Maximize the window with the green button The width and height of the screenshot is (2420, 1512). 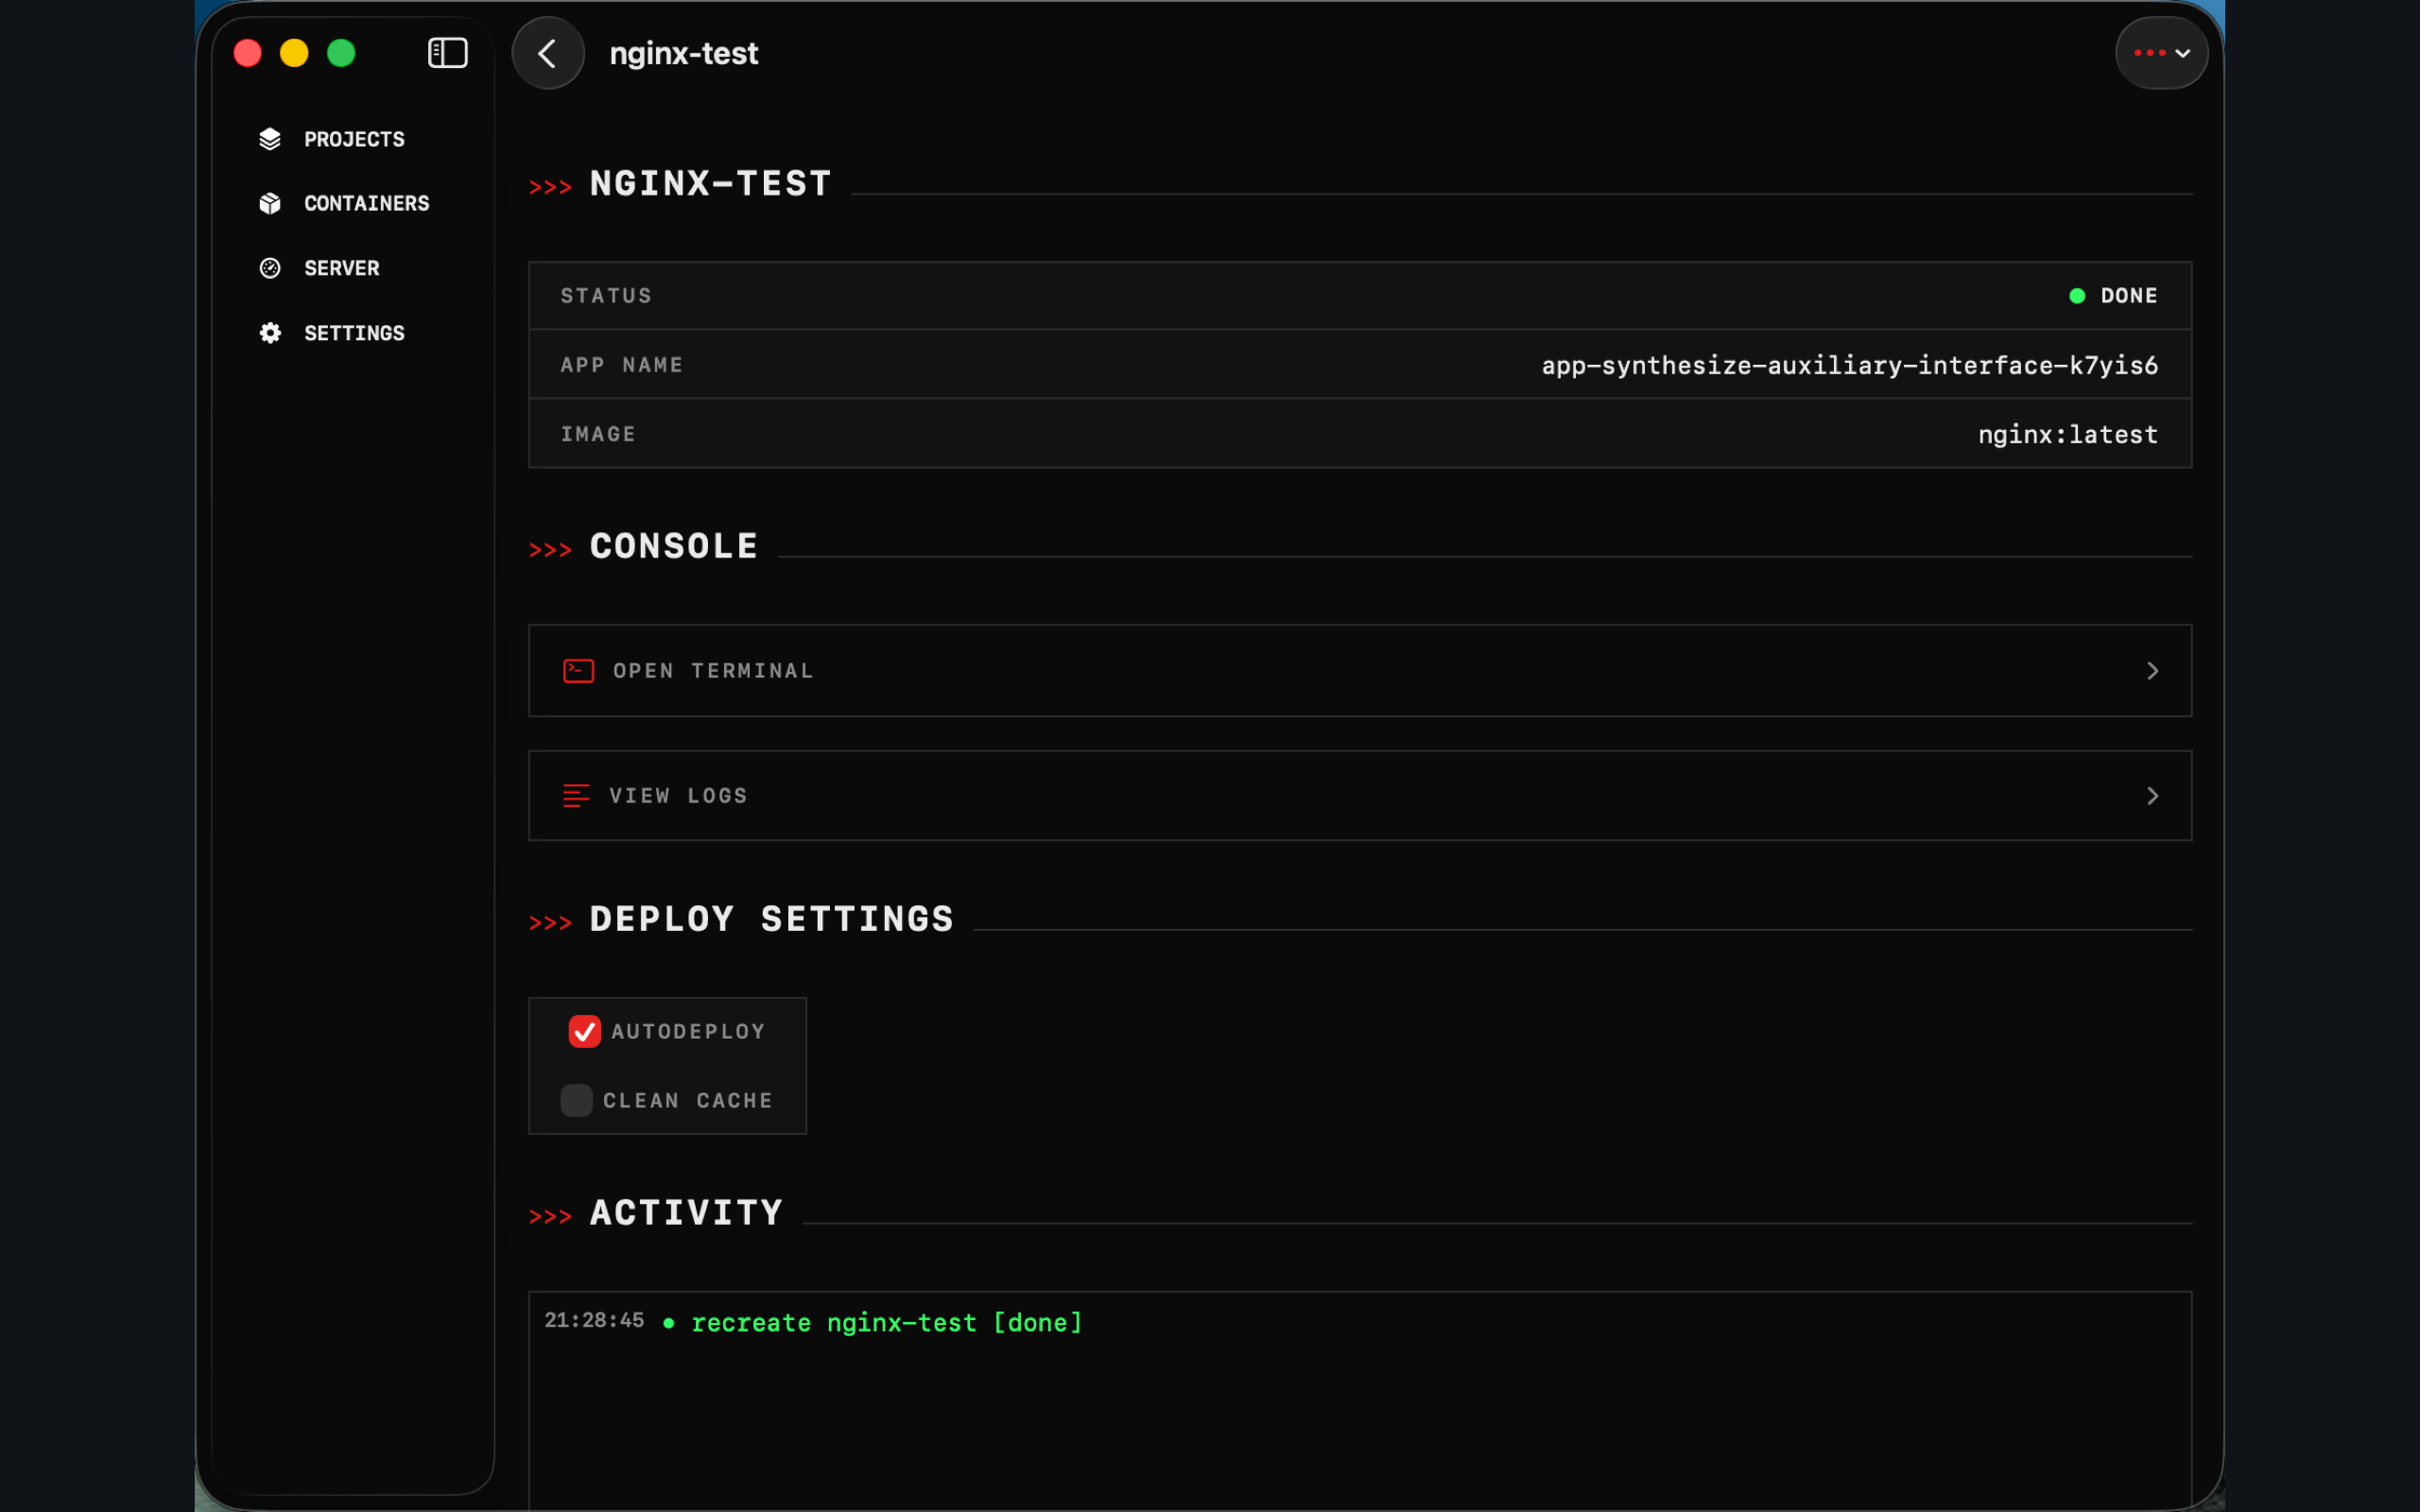341,53
